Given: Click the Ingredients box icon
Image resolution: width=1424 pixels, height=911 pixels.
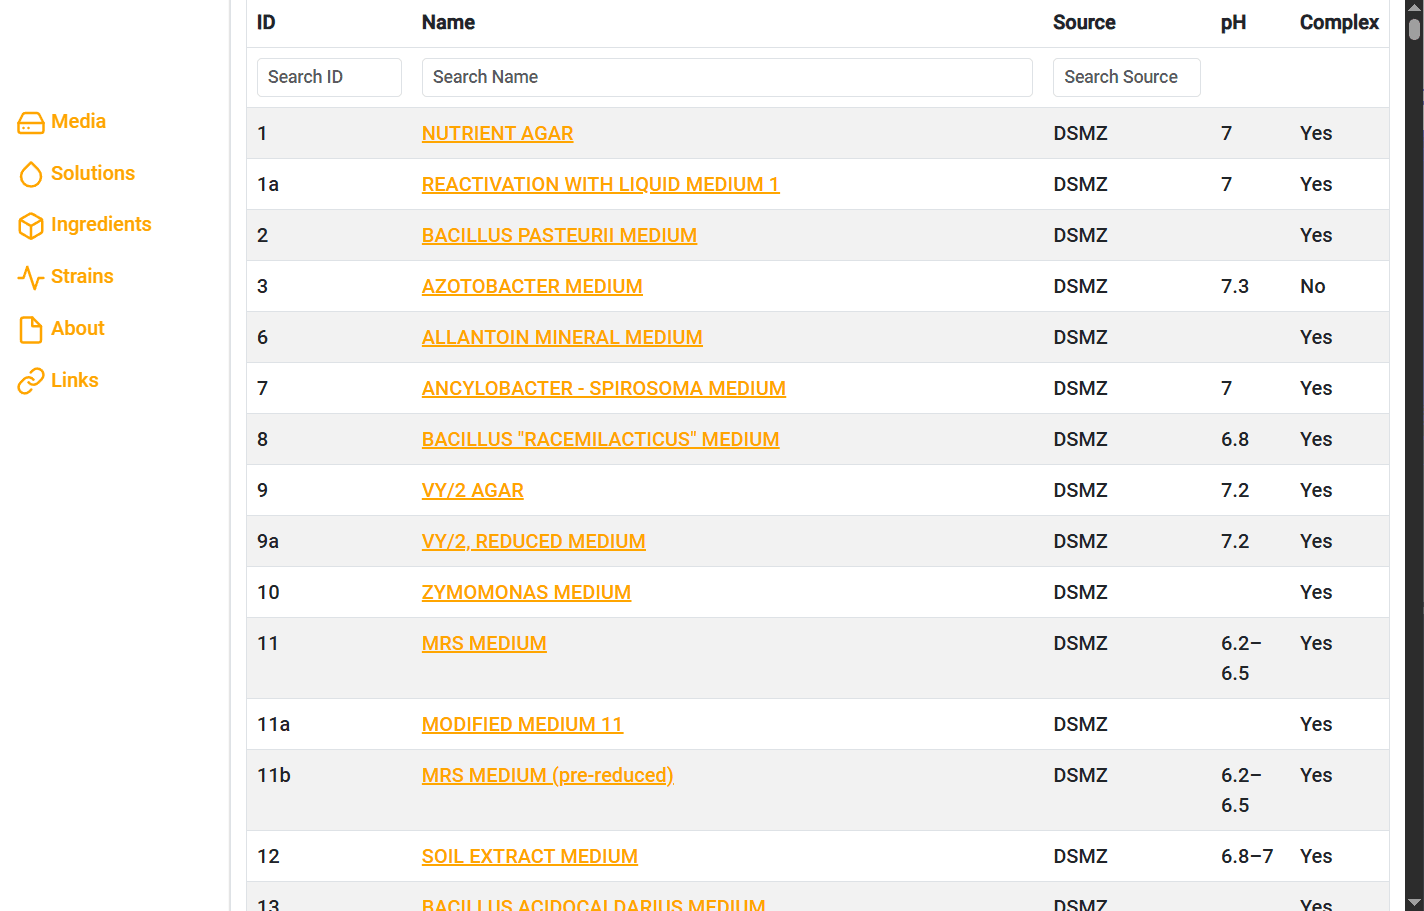Looking at the screenshot, I should click(31, 226).
